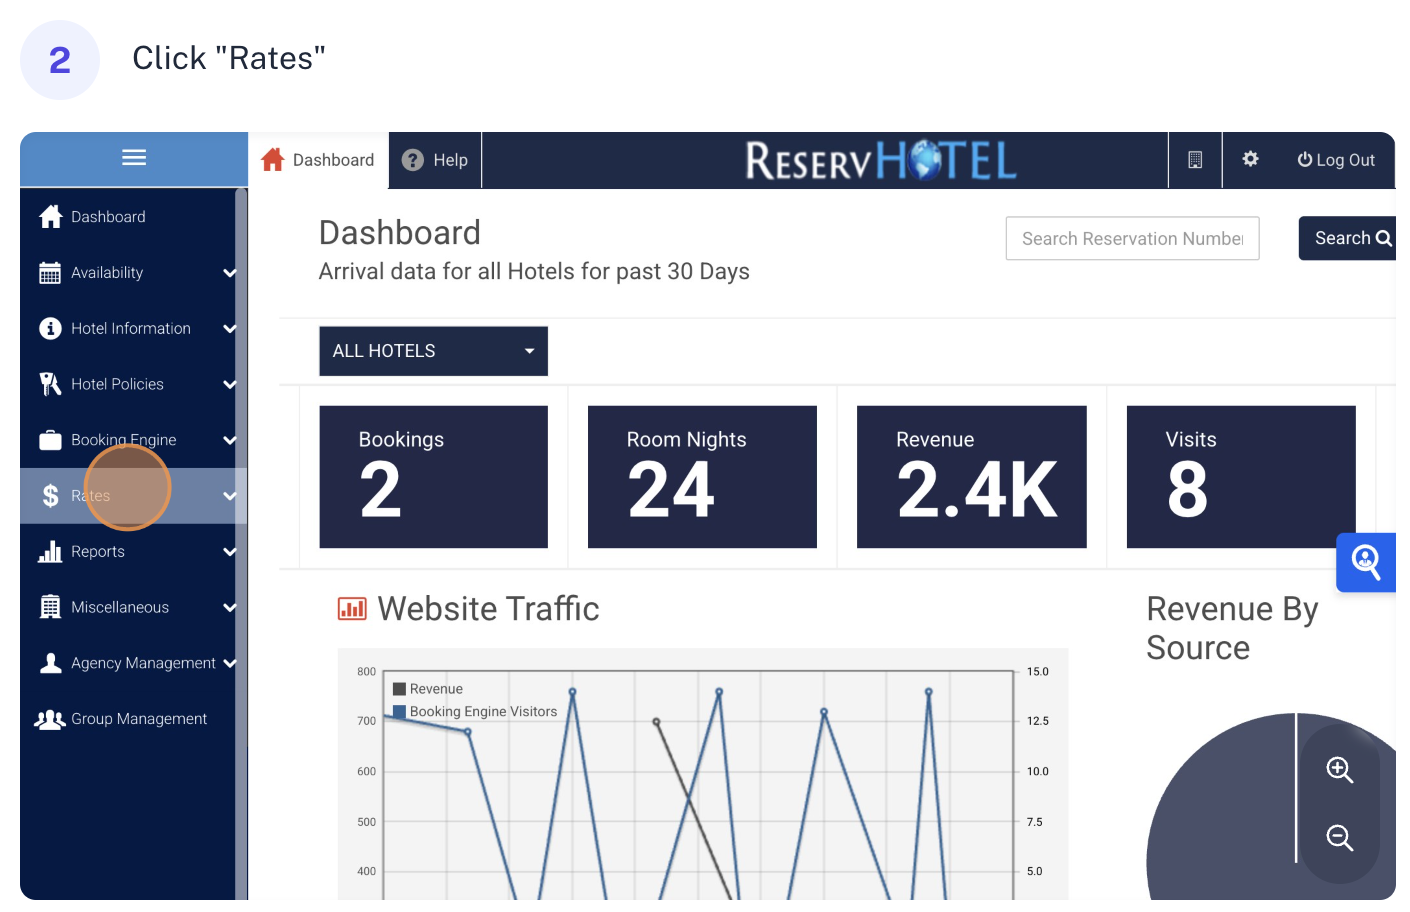Expand the Hotel Policies chevron
The height and width of the screenshot is (912, 1410).
pos(230,385)
